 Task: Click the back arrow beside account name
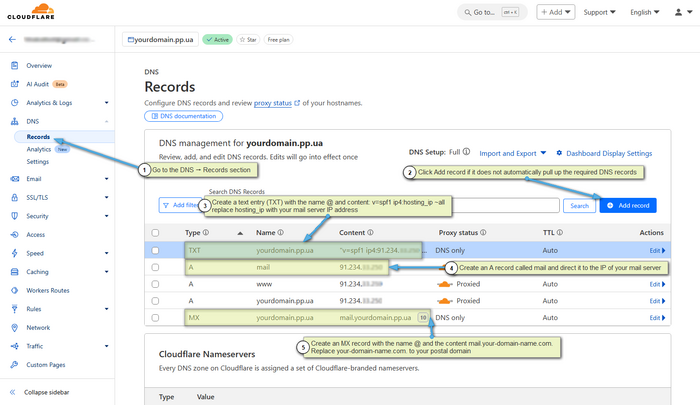tap(12, 39)
